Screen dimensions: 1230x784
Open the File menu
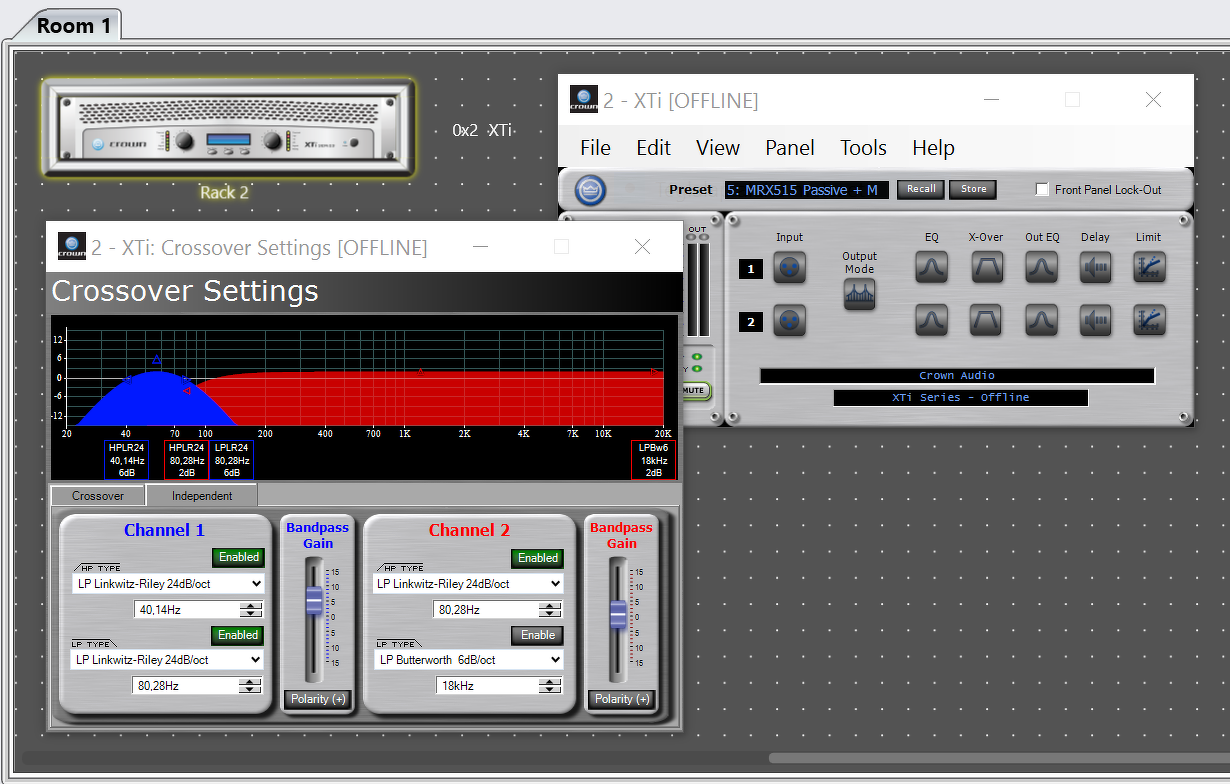click(595, 148)
